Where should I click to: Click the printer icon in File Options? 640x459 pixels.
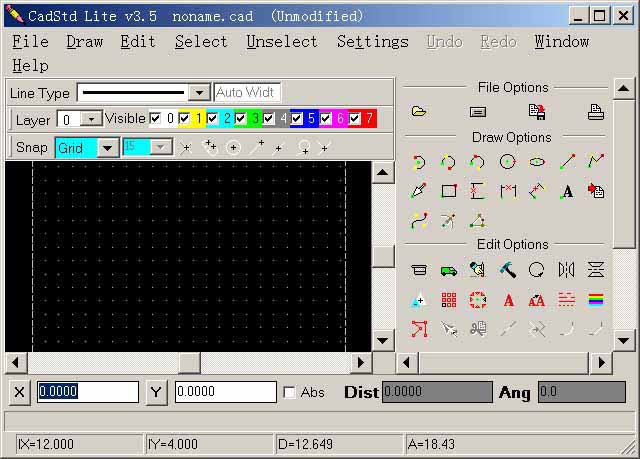coord(596,112)
